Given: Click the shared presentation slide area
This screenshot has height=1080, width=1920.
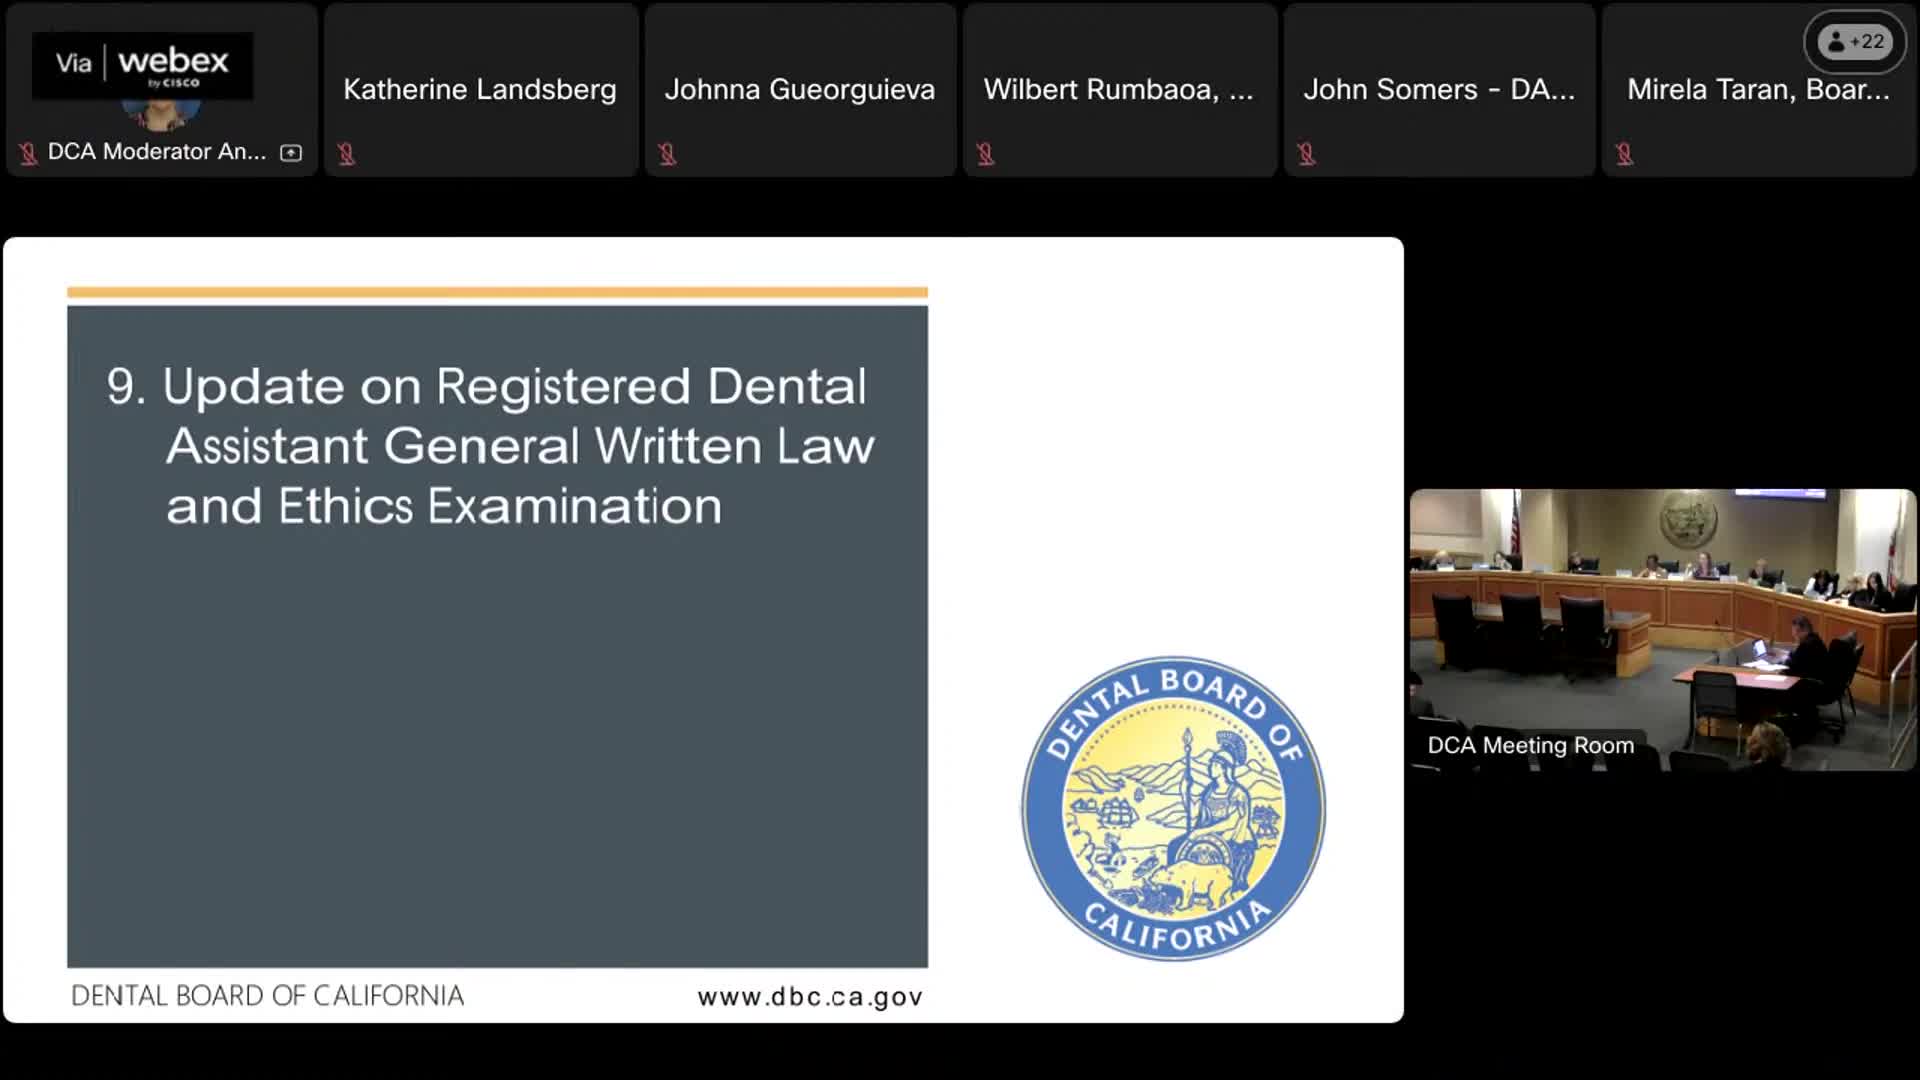Looking at the screenshot, I should 700,630.
